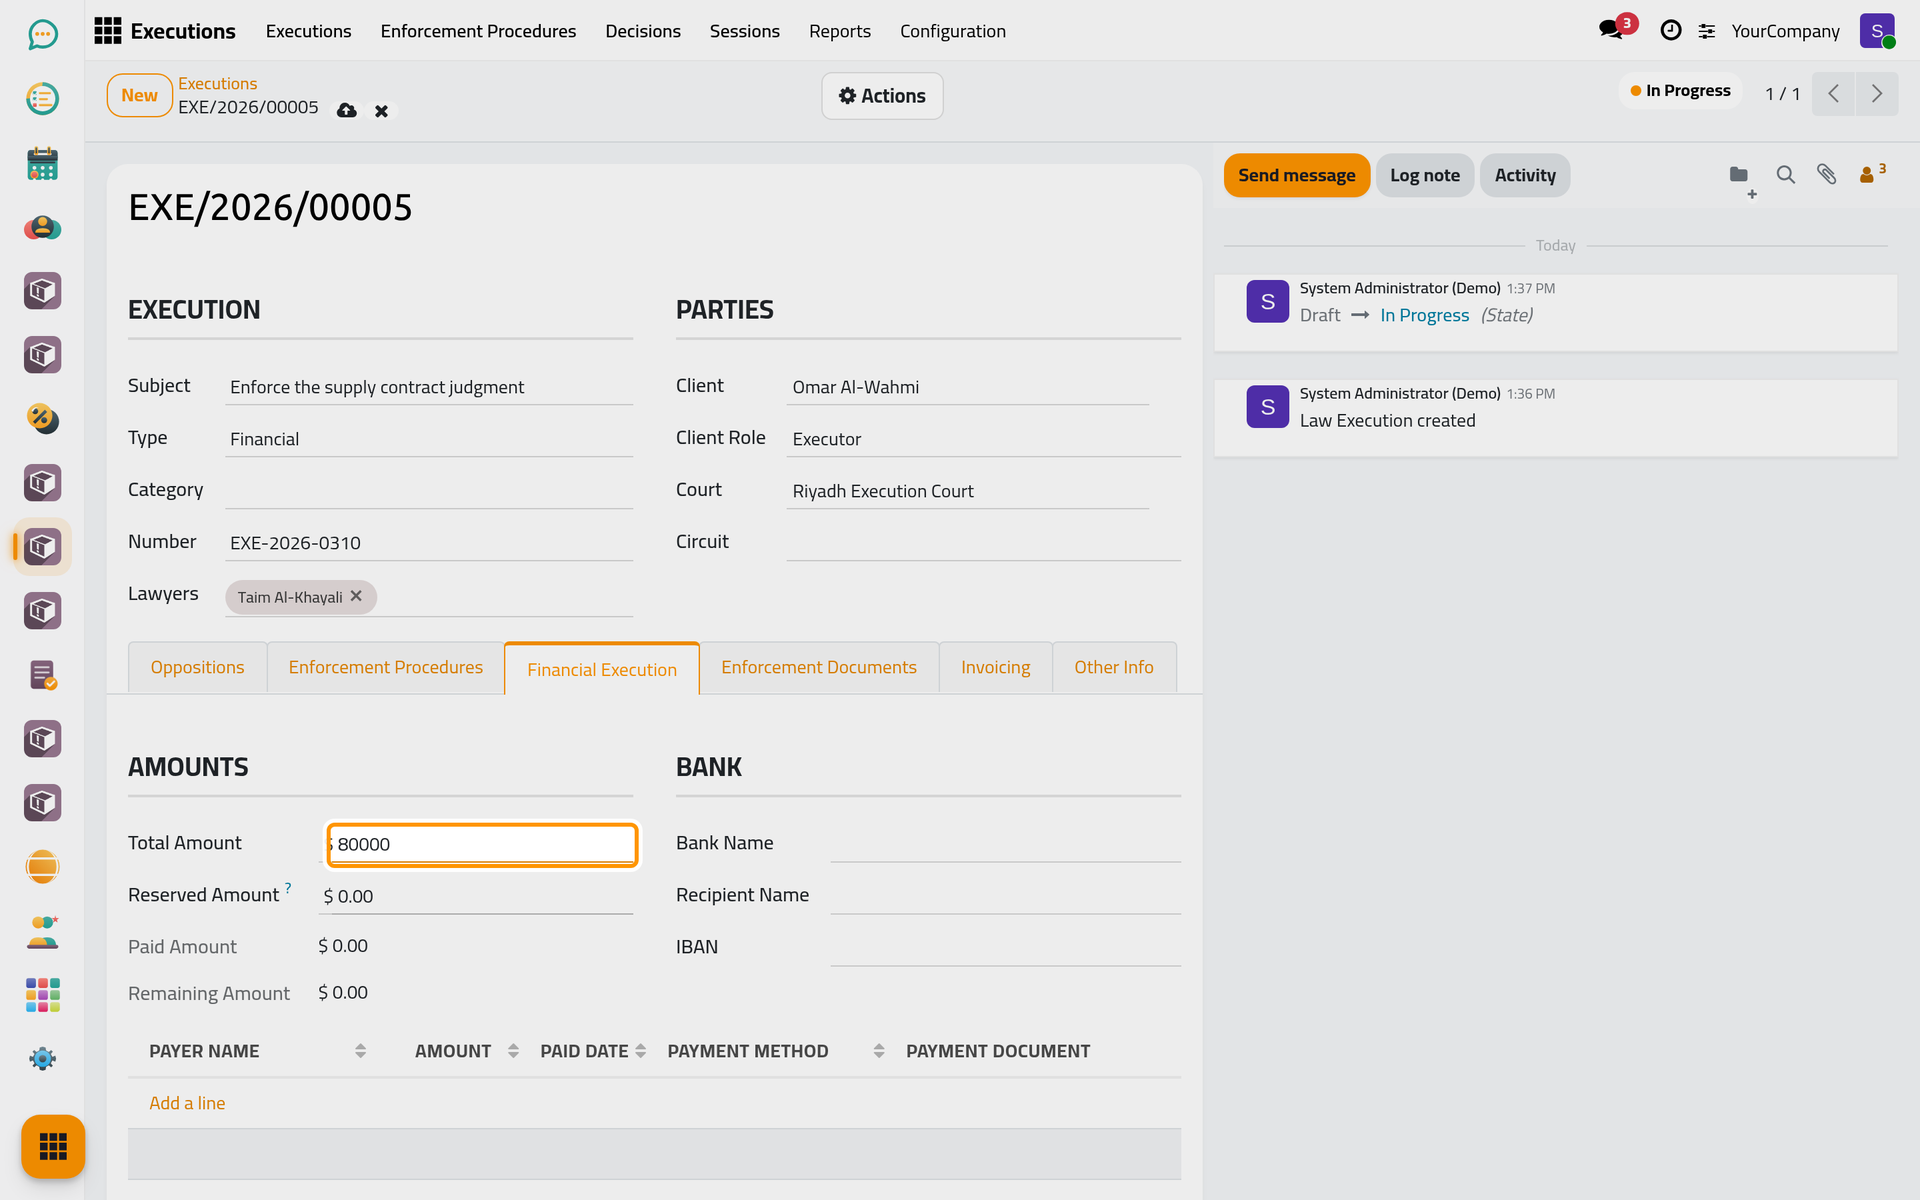Open the Discuss chat app icon
This screenshot has width=1920, height=1200.
pos(42,35)
